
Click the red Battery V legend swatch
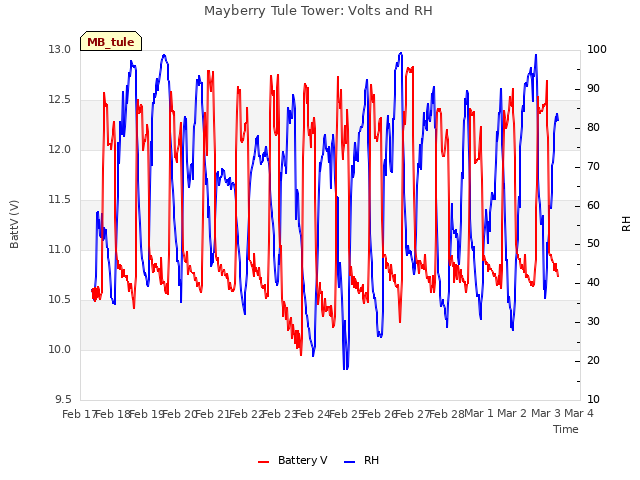coord(264,462)
